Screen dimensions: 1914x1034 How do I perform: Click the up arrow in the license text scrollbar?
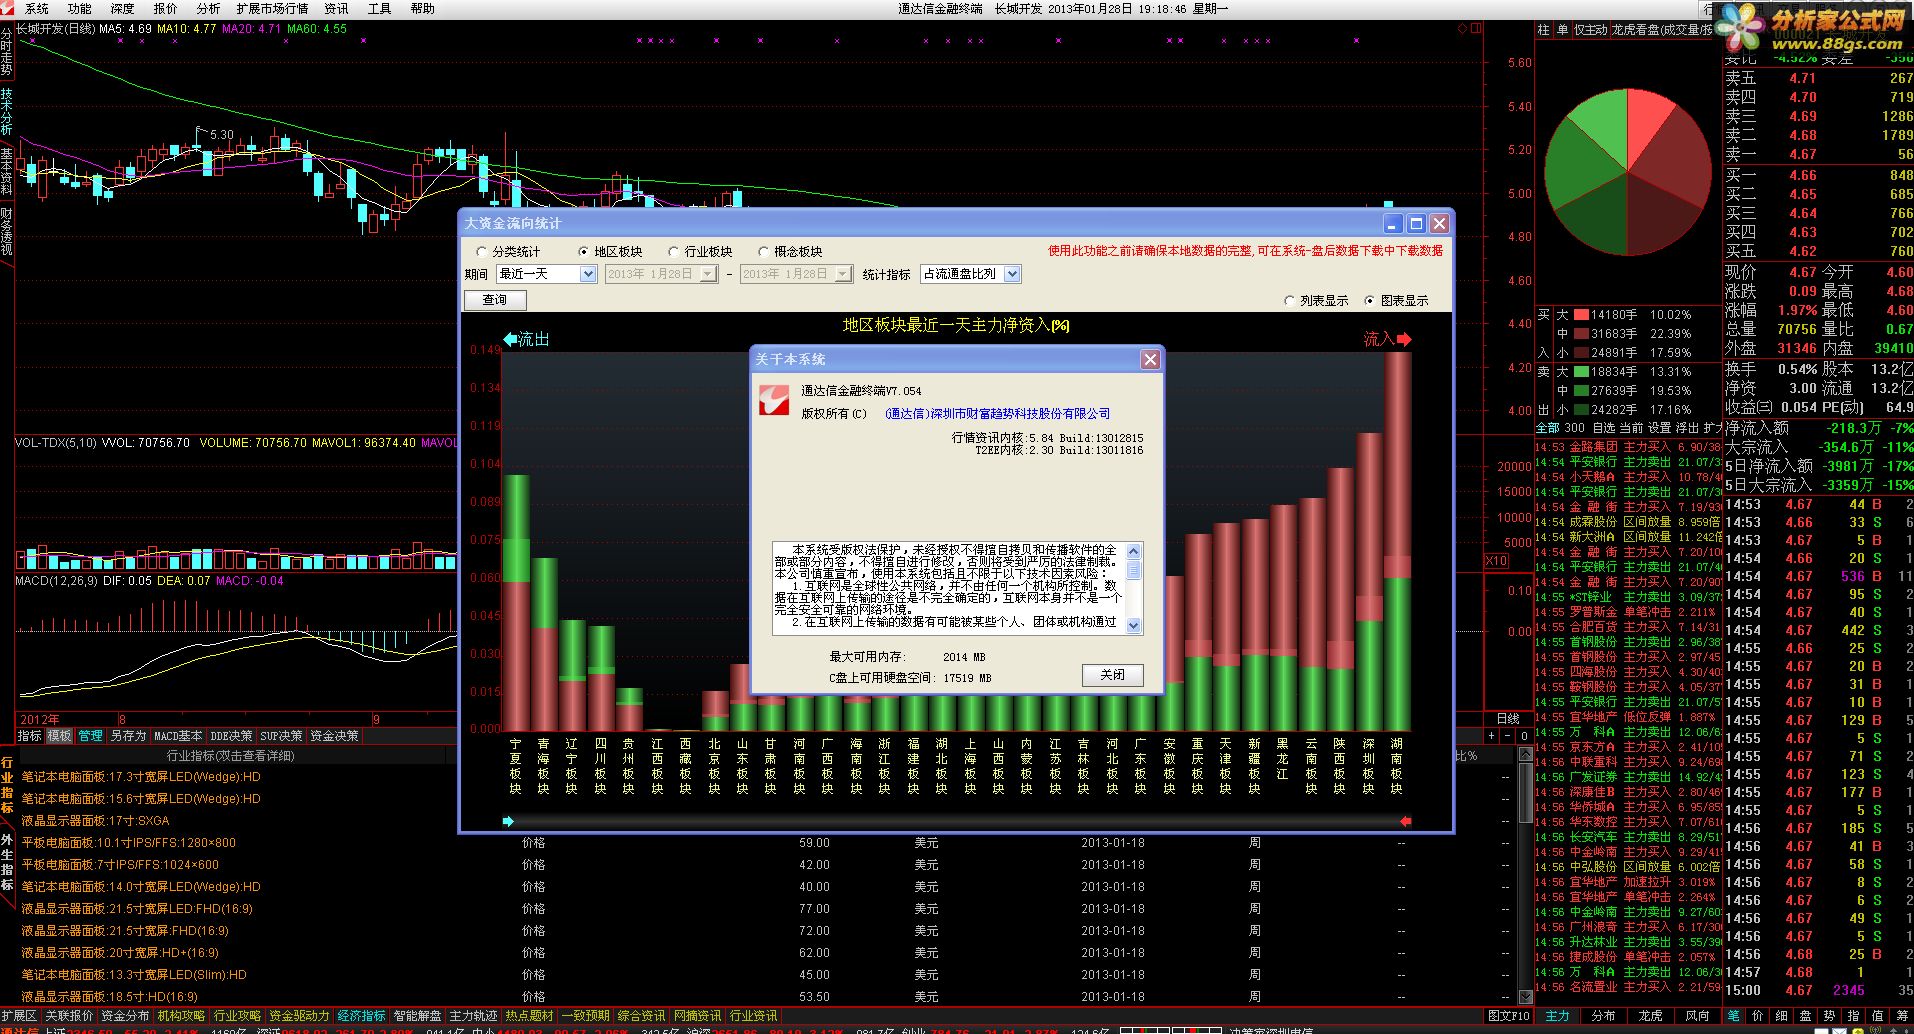(1134, 551)
